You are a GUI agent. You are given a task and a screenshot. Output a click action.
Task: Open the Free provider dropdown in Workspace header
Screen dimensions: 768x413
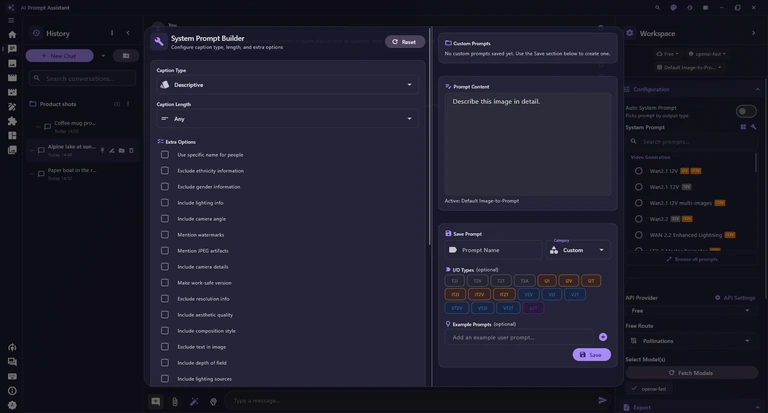[668, 54]
